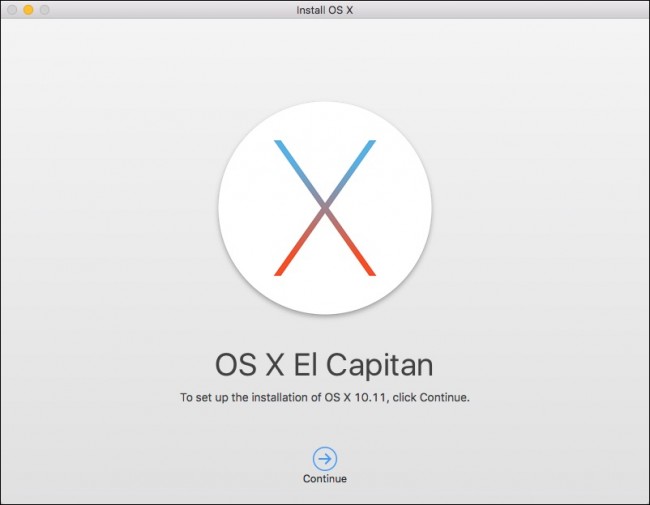
Task: Minimize the Install OS X window
Action: [x=28, y=10]
